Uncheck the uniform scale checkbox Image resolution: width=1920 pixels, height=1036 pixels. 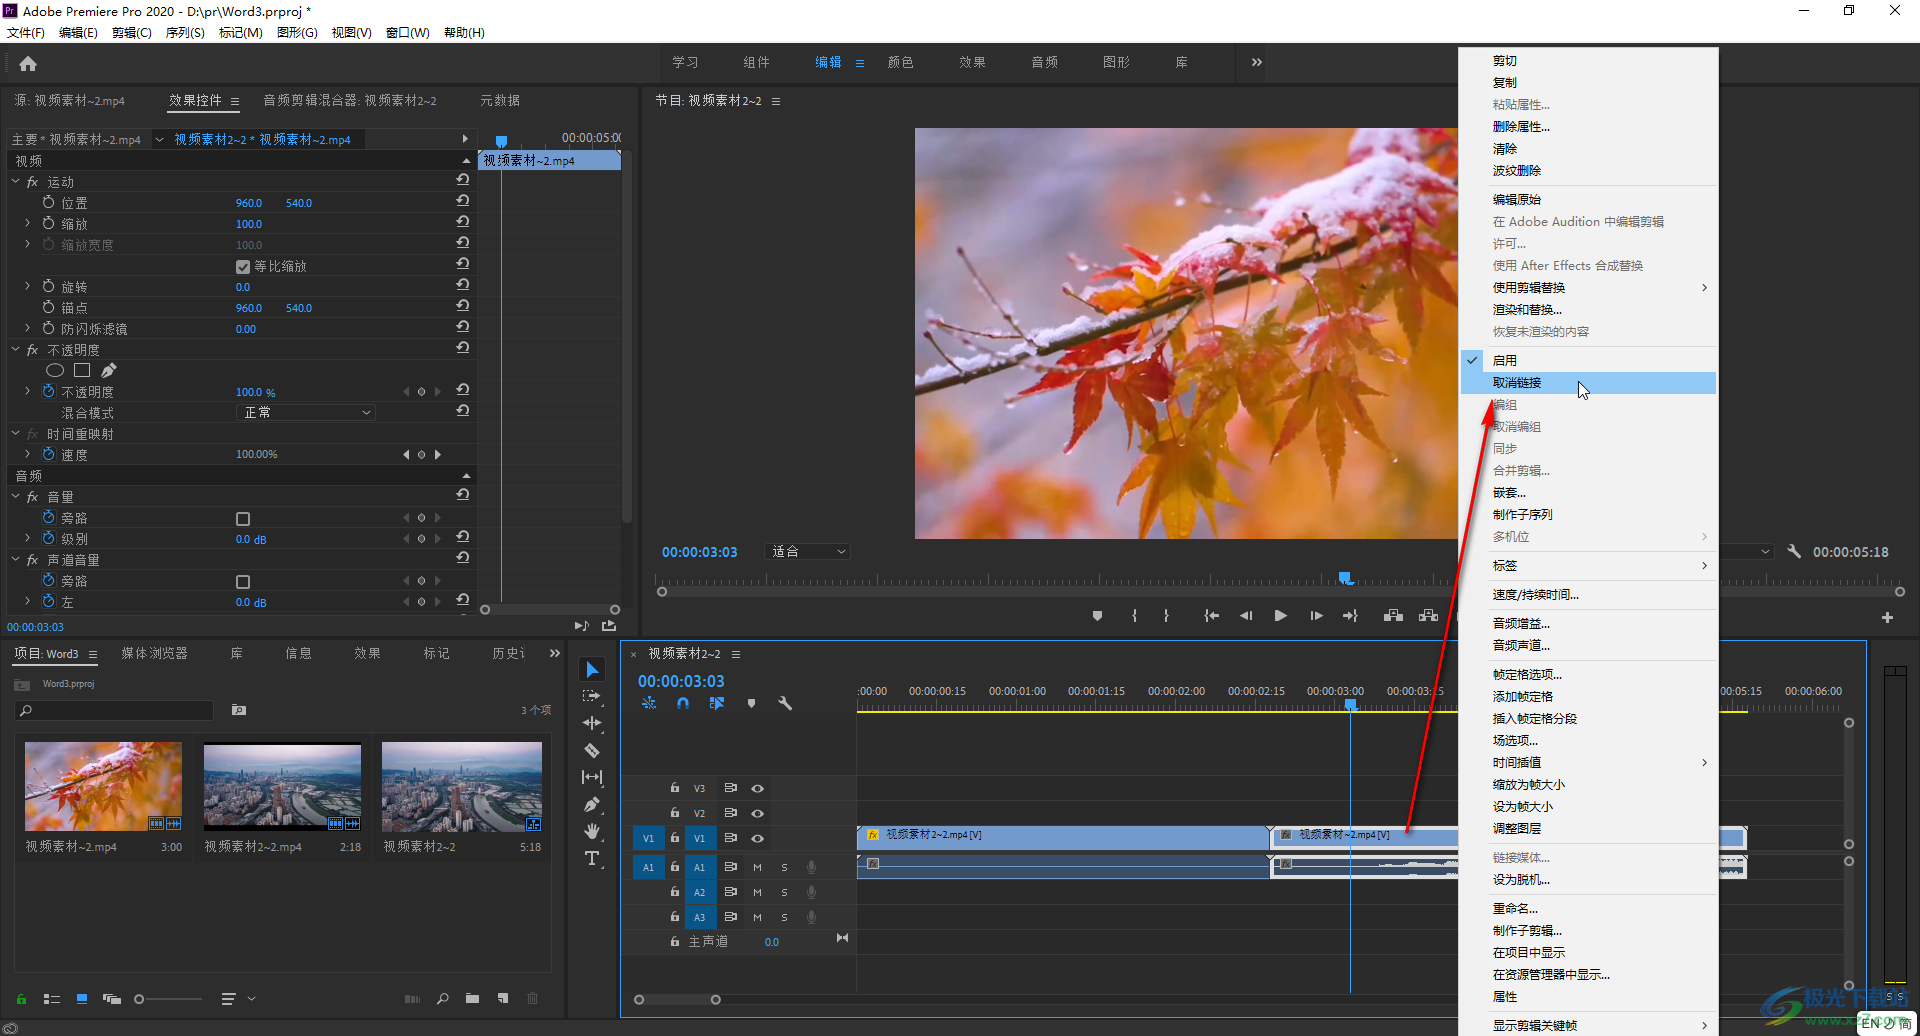(243, 267)
